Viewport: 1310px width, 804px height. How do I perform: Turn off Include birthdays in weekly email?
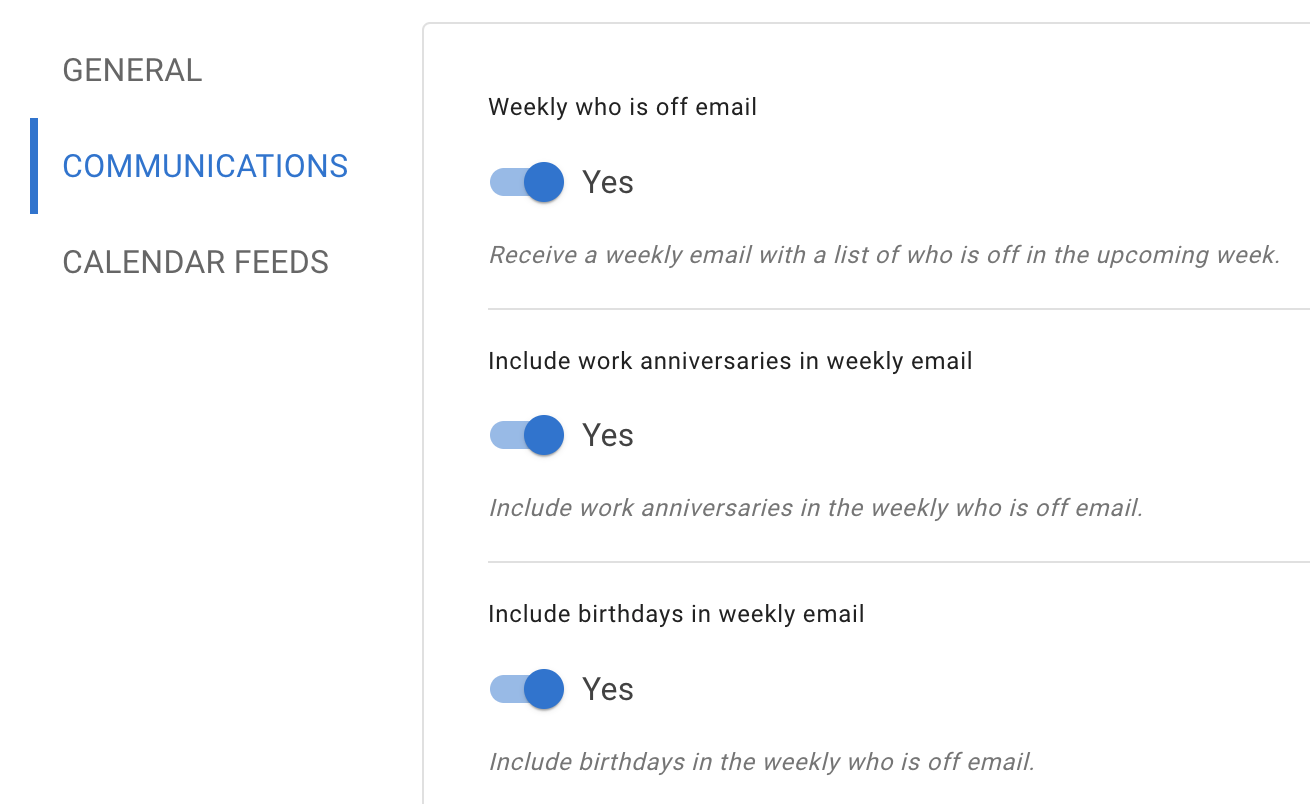526,689
